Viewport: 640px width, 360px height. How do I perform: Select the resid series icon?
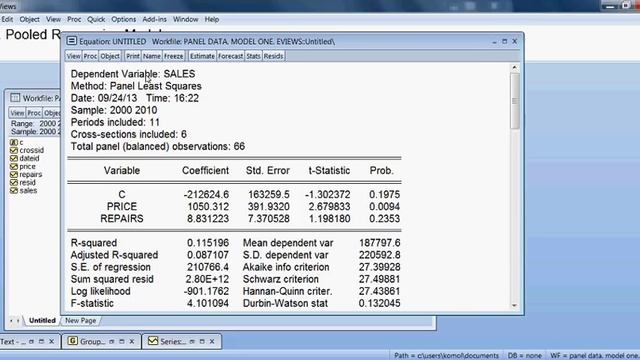click(x=13, y=182)
